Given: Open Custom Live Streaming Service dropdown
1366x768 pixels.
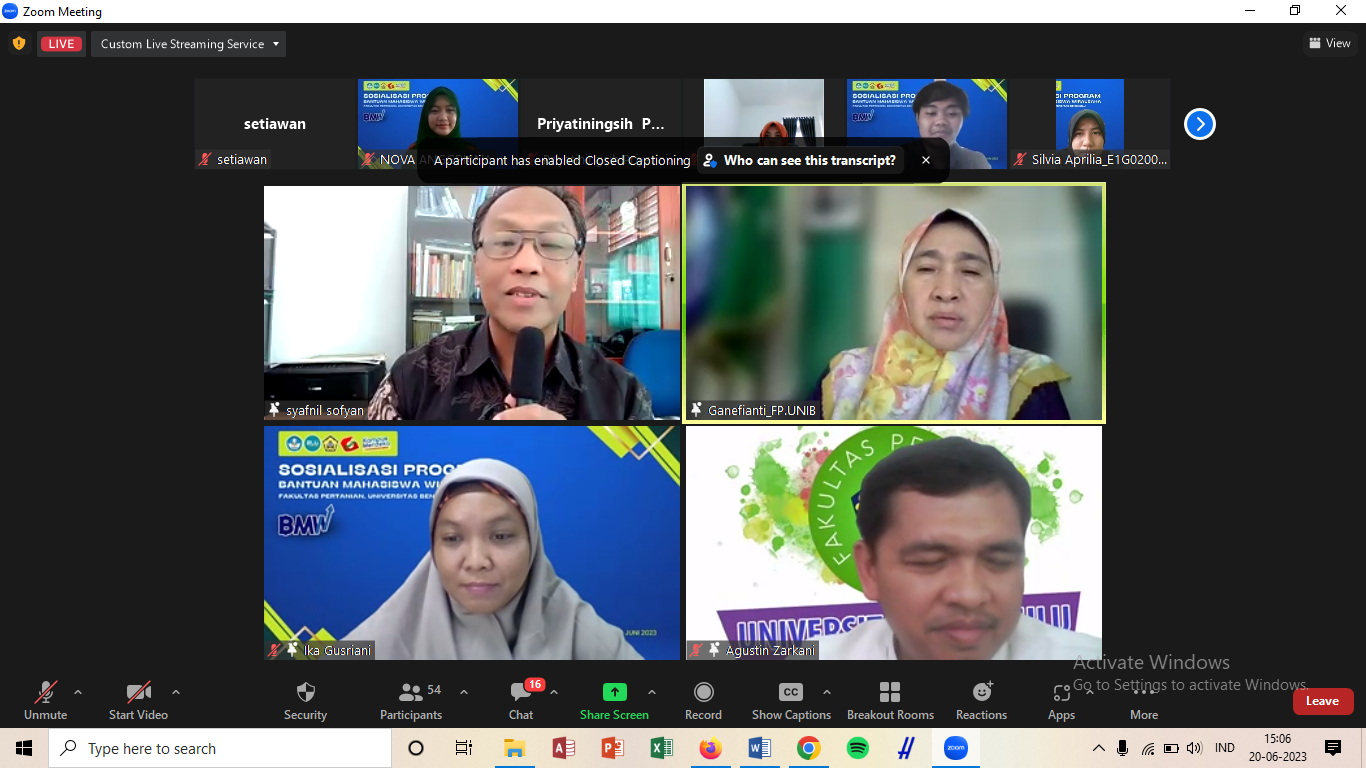Looking at the screenshot, I should (188, 44).
